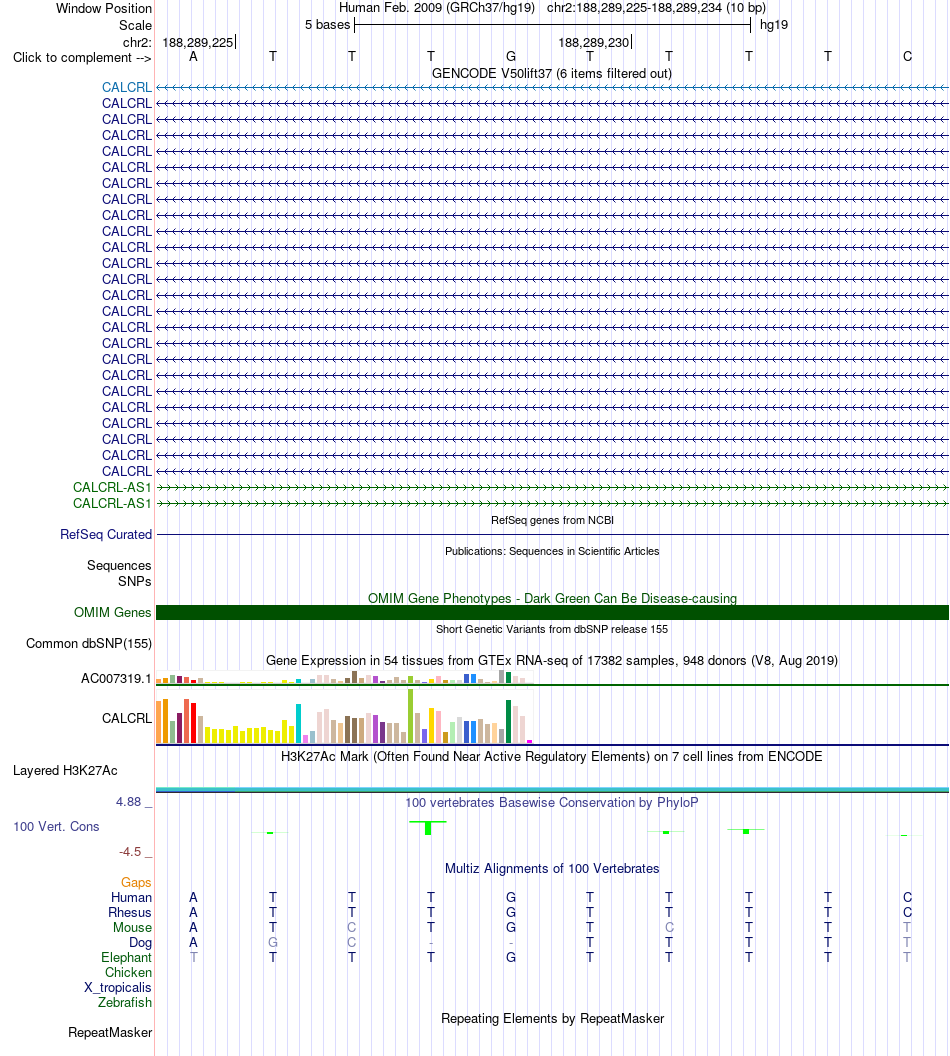This screenshot has height=1056, width=950.
Task: Open 'Short Genetic Variants from dbSNP' title
Action: [x=552, y=630]
